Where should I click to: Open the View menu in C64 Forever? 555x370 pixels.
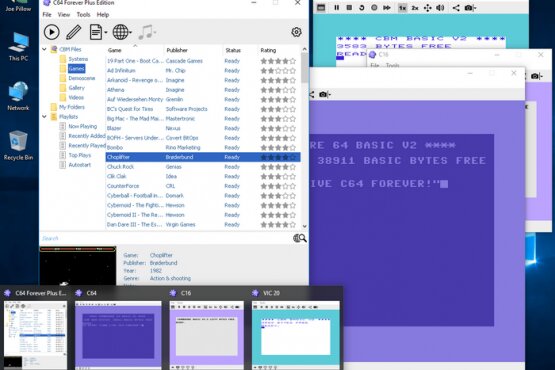pos(64,15)
